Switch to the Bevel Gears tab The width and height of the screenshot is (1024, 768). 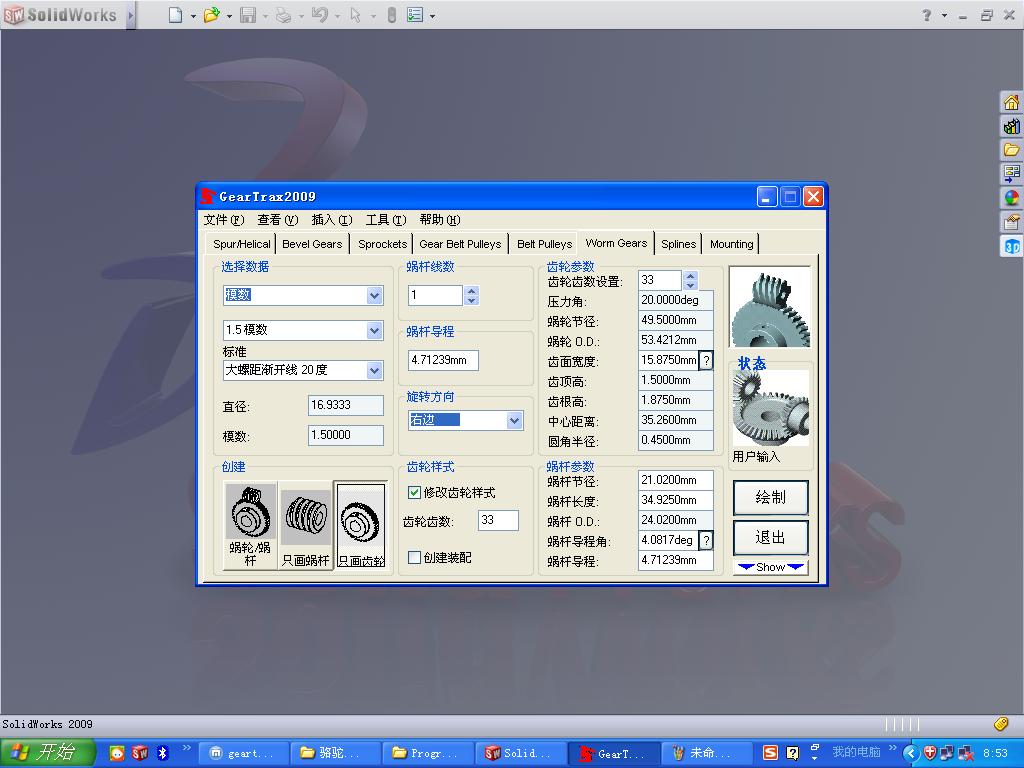pyautogui.click(x=312, y=244)
